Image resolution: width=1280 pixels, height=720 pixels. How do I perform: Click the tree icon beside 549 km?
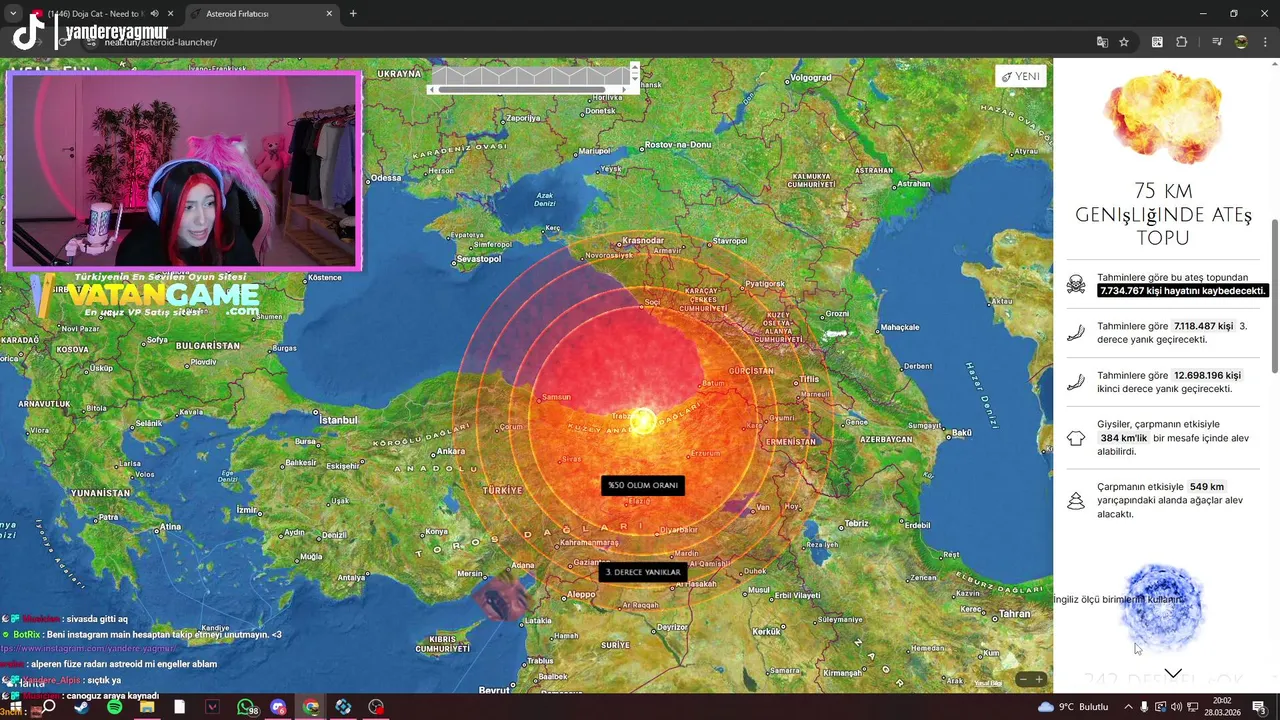point(1076,500)
